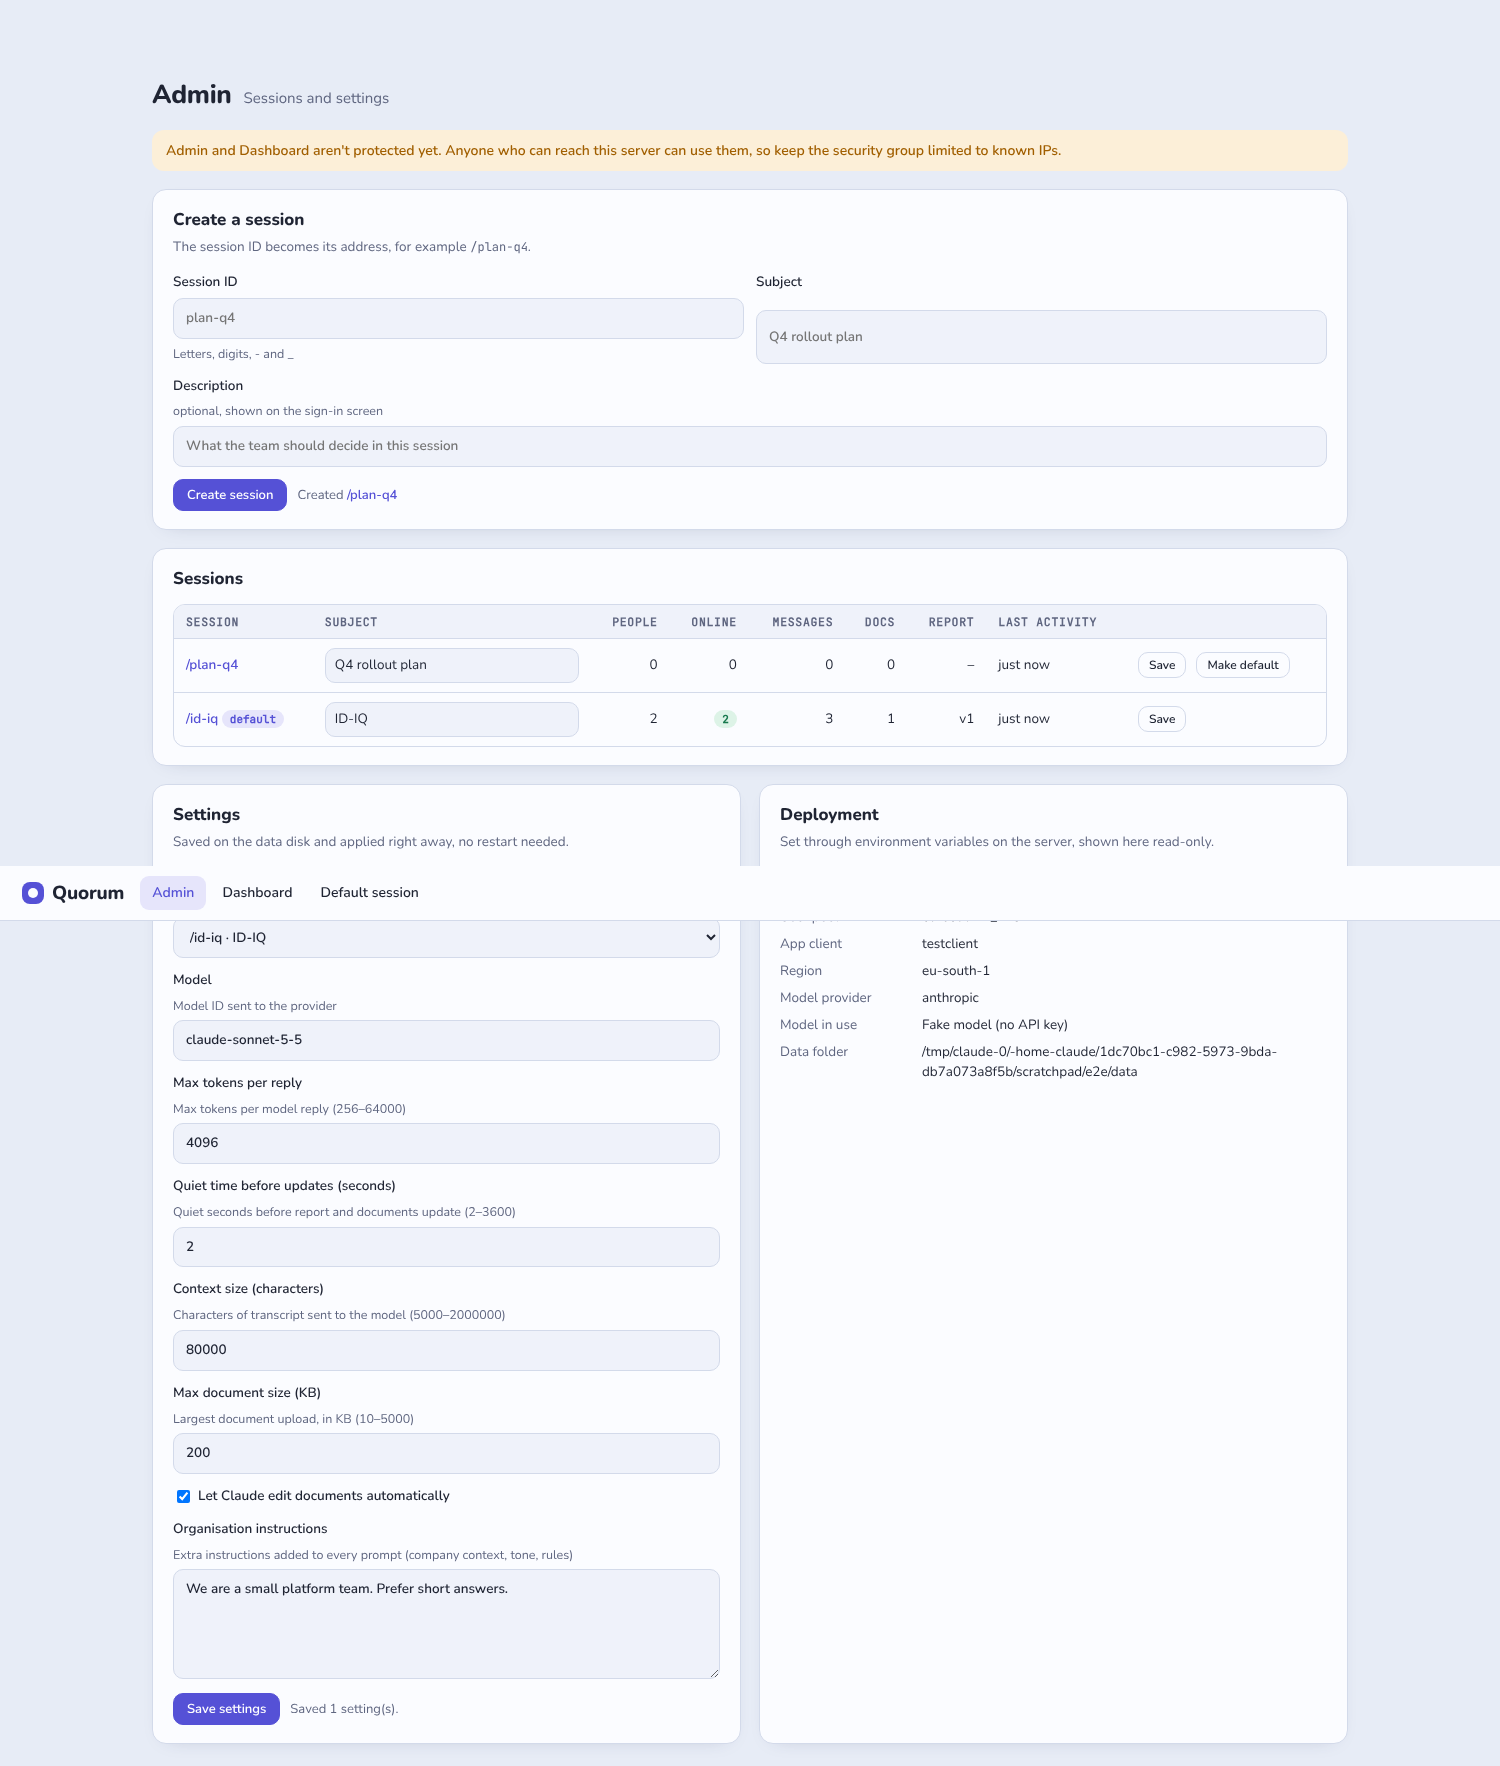Save the /plan-q4 session row

[x=1162, y=665]
